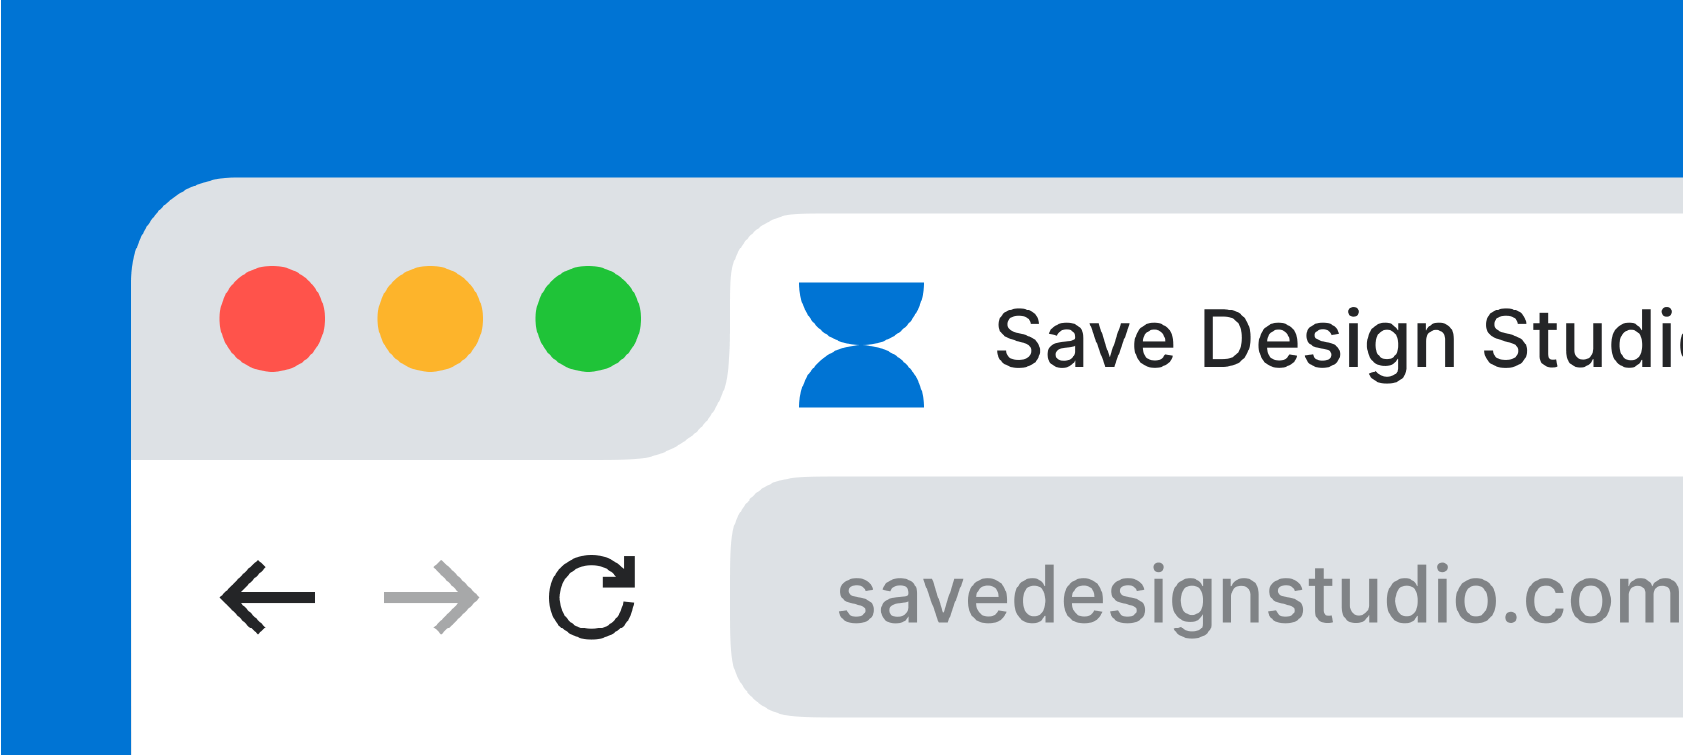Click the grayed-out forward arrow
Image resolution: width=1684 pixels, height=755 pixels.
pyautogui.click(x=432, y=597)
